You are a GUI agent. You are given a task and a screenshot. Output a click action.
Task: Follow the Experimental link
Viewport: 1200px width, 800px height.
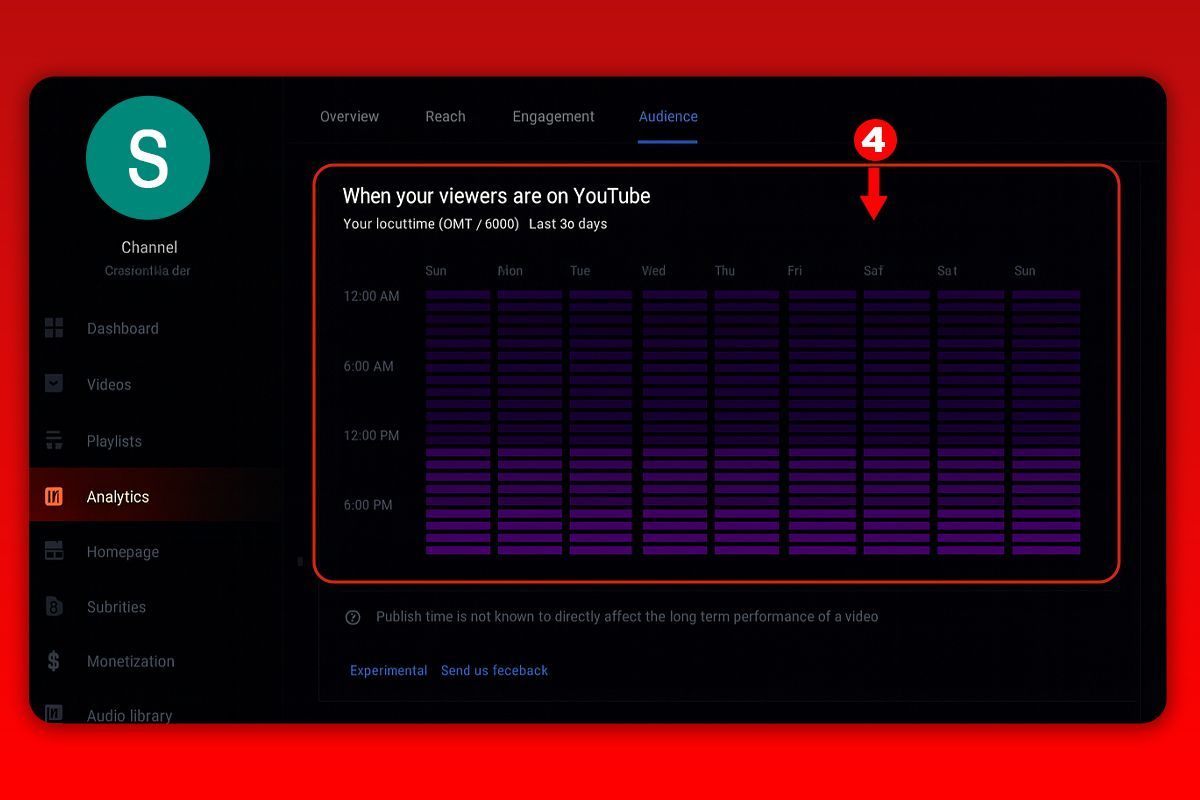[388, 671]
